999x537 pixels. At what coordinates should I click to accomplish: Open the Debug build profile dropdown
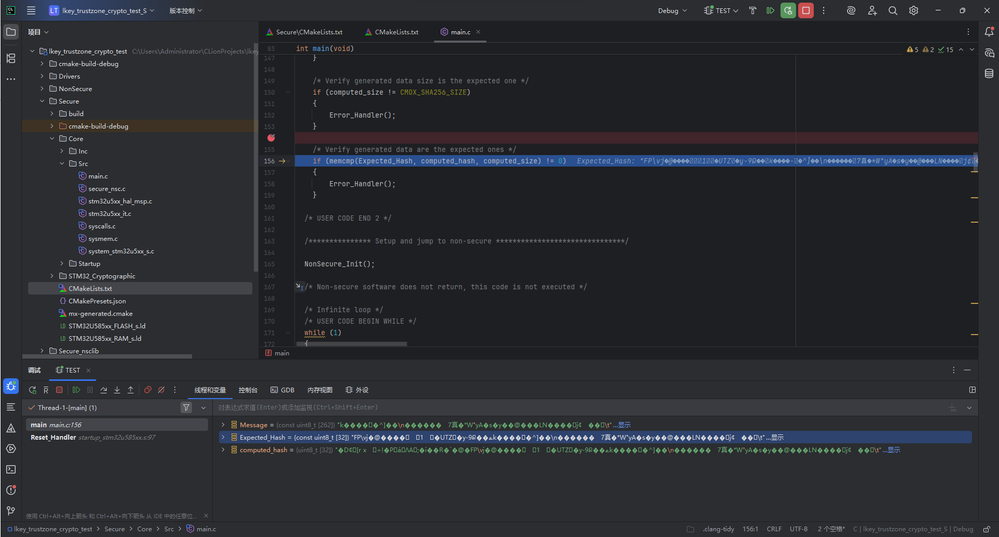672,11
